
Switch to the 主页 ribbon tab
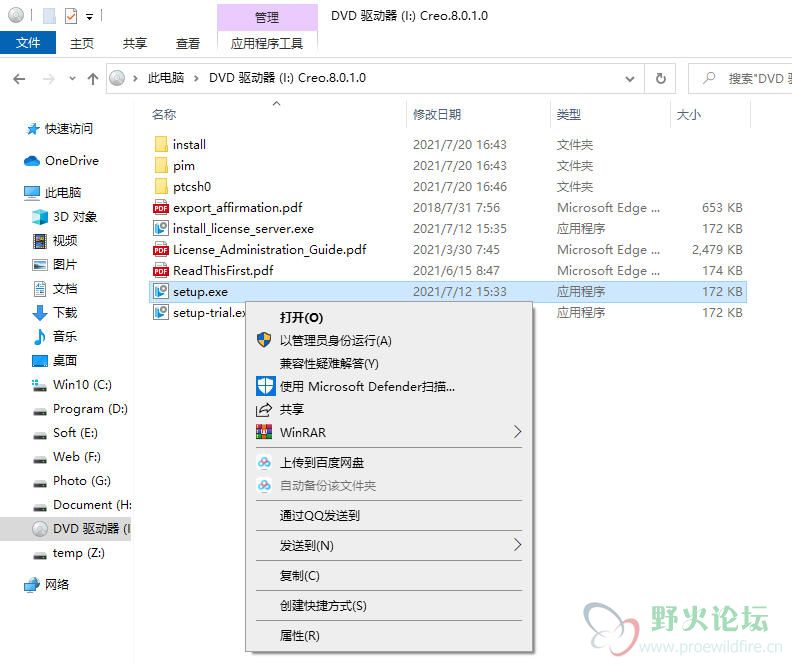pos(82,43)
